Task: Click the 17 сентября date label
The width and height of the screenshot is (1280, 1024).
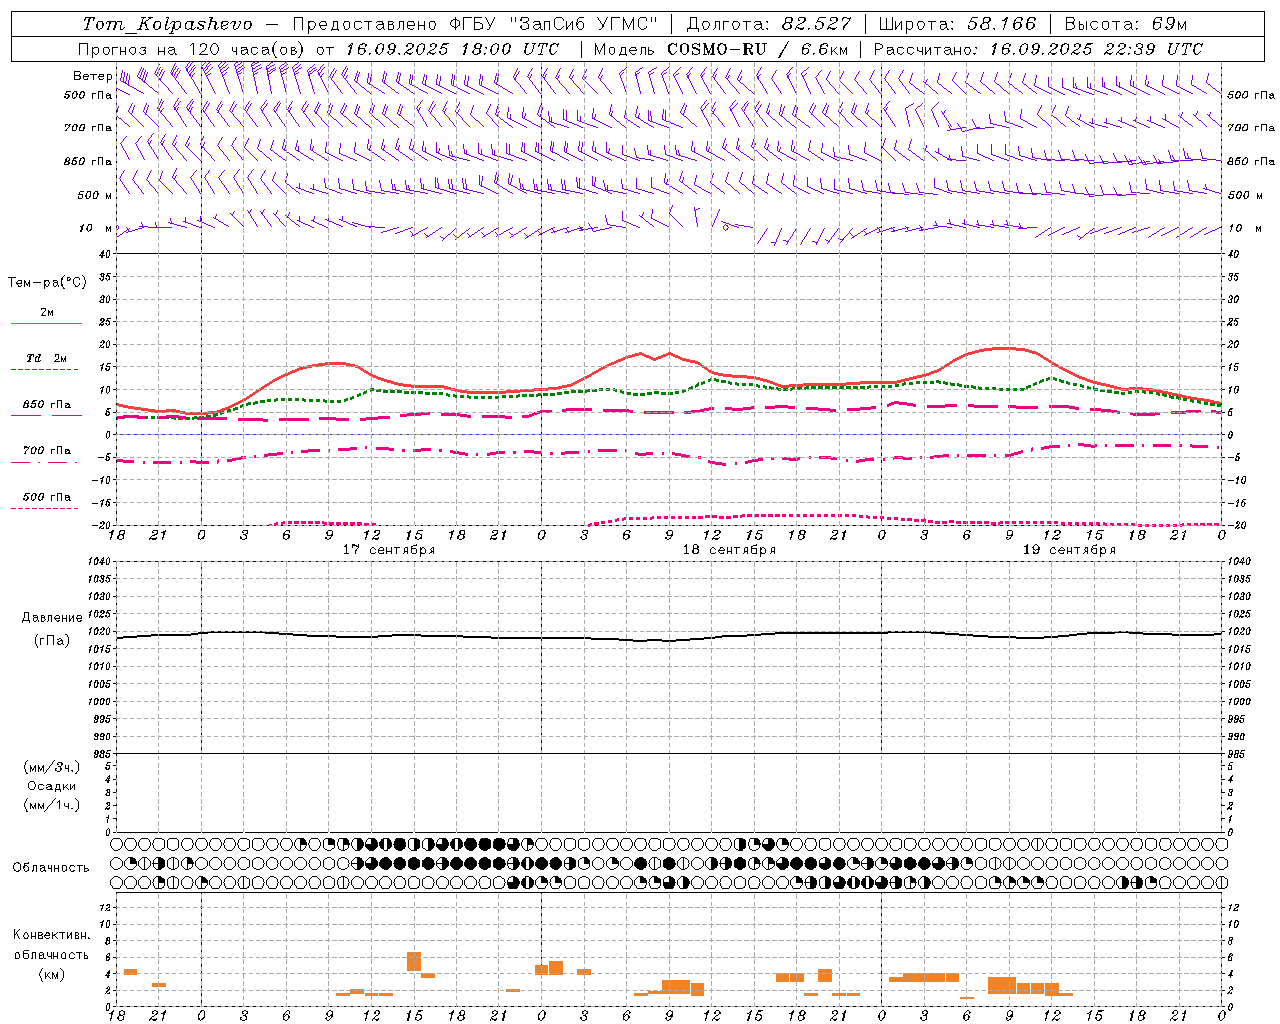Action: (x=389, y=550)
